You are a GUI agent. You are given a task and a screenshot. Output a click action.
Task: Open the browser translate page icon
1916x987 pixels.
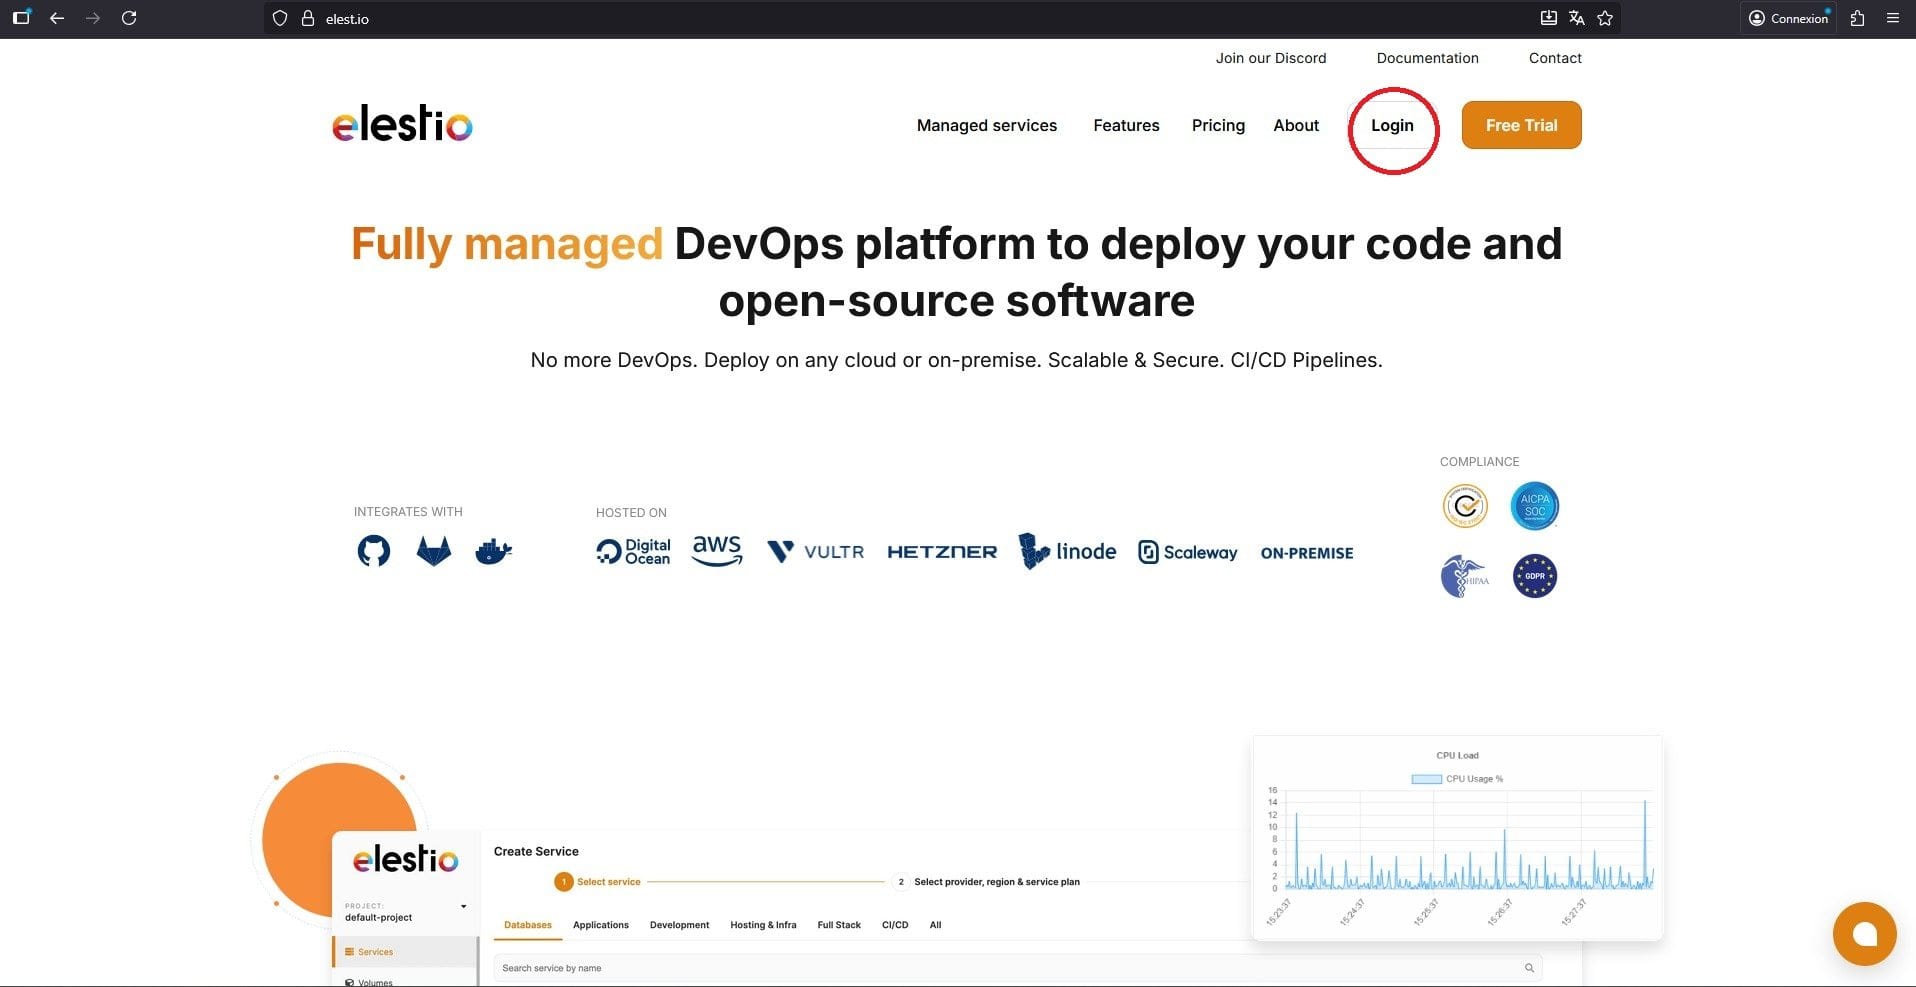click(1577, 18)
